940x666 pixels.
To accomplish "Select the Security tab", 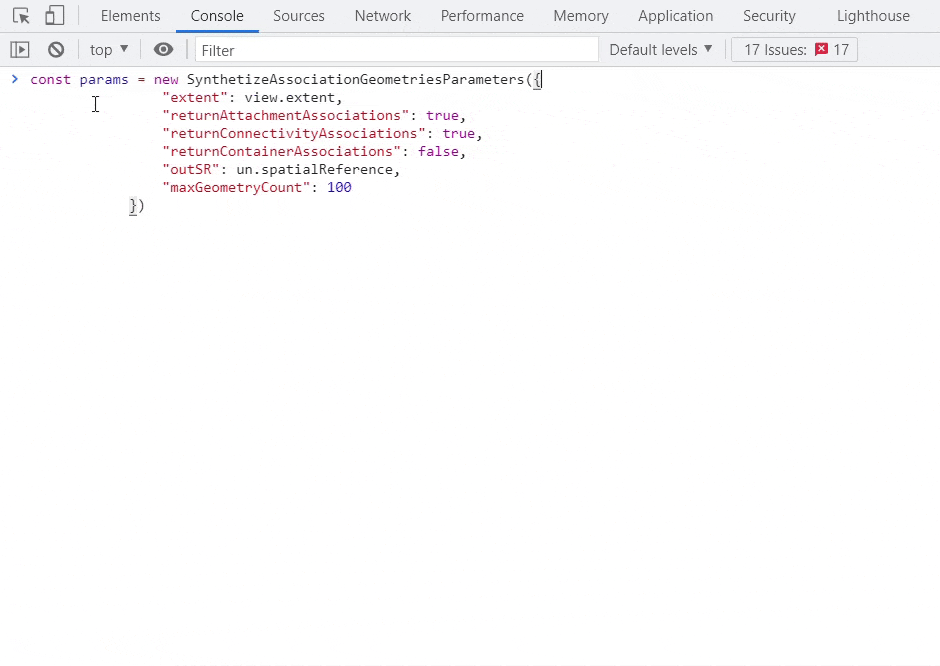I will pyautogui.click(x=769, y=16).
